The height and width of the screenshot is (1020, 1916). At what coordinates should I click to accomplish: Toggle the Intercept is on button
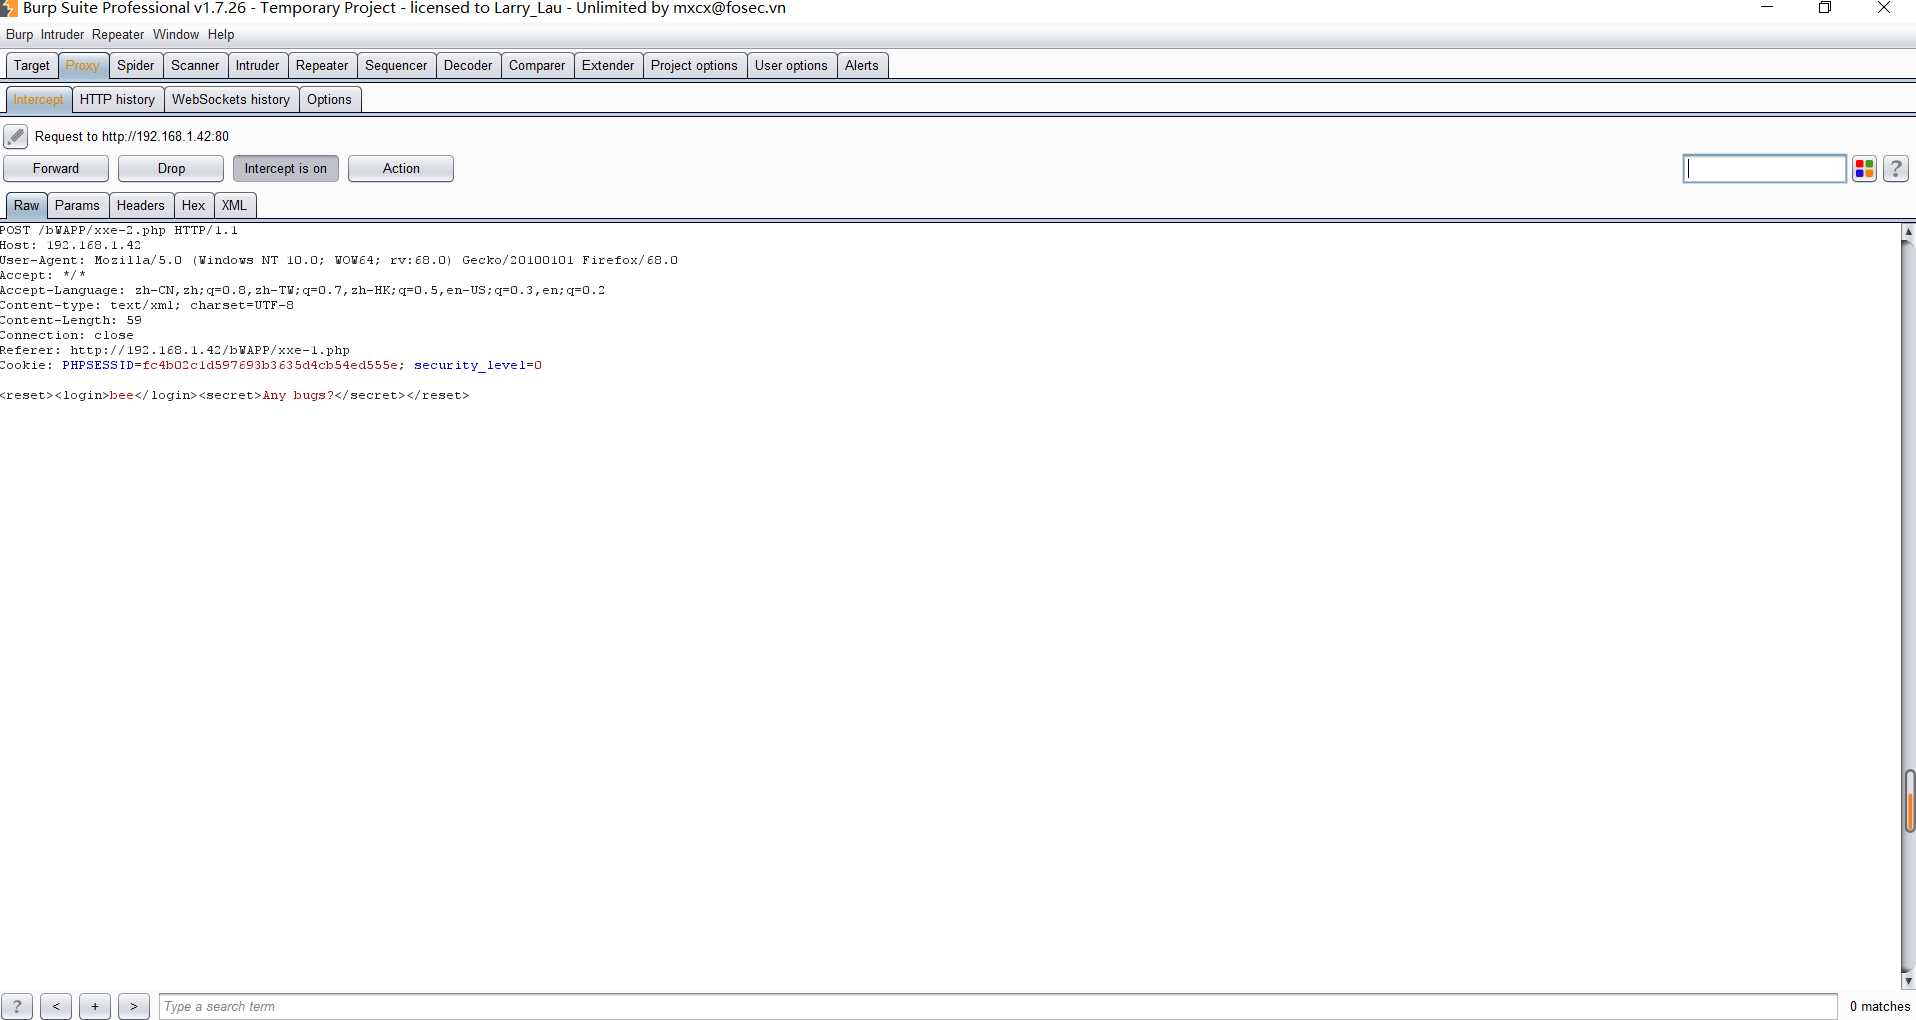tap(286, 169)
